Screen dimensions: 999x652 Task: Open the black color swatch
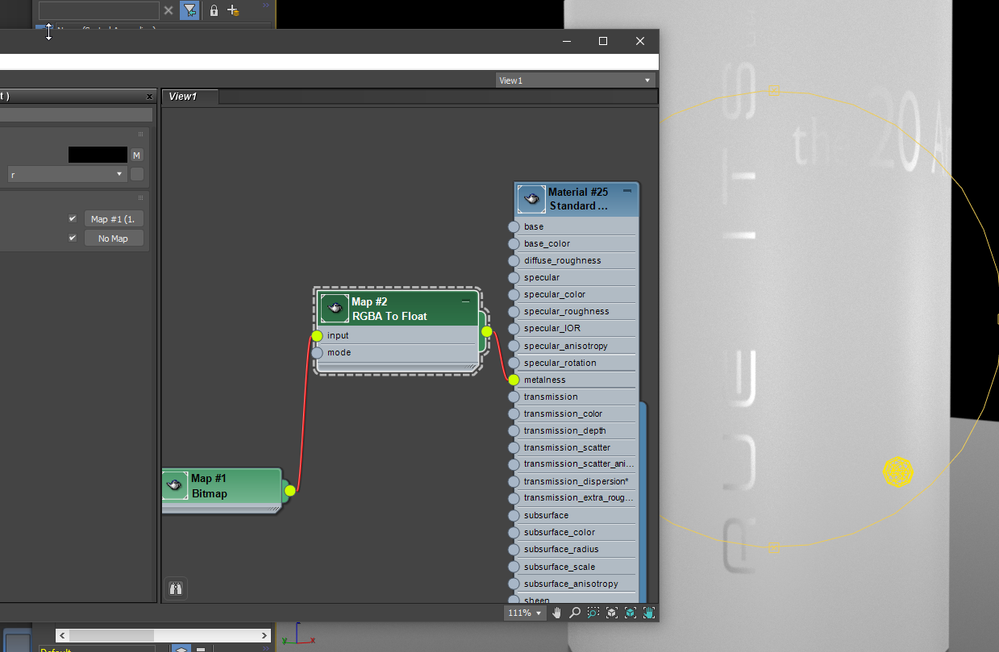[97, 155]
